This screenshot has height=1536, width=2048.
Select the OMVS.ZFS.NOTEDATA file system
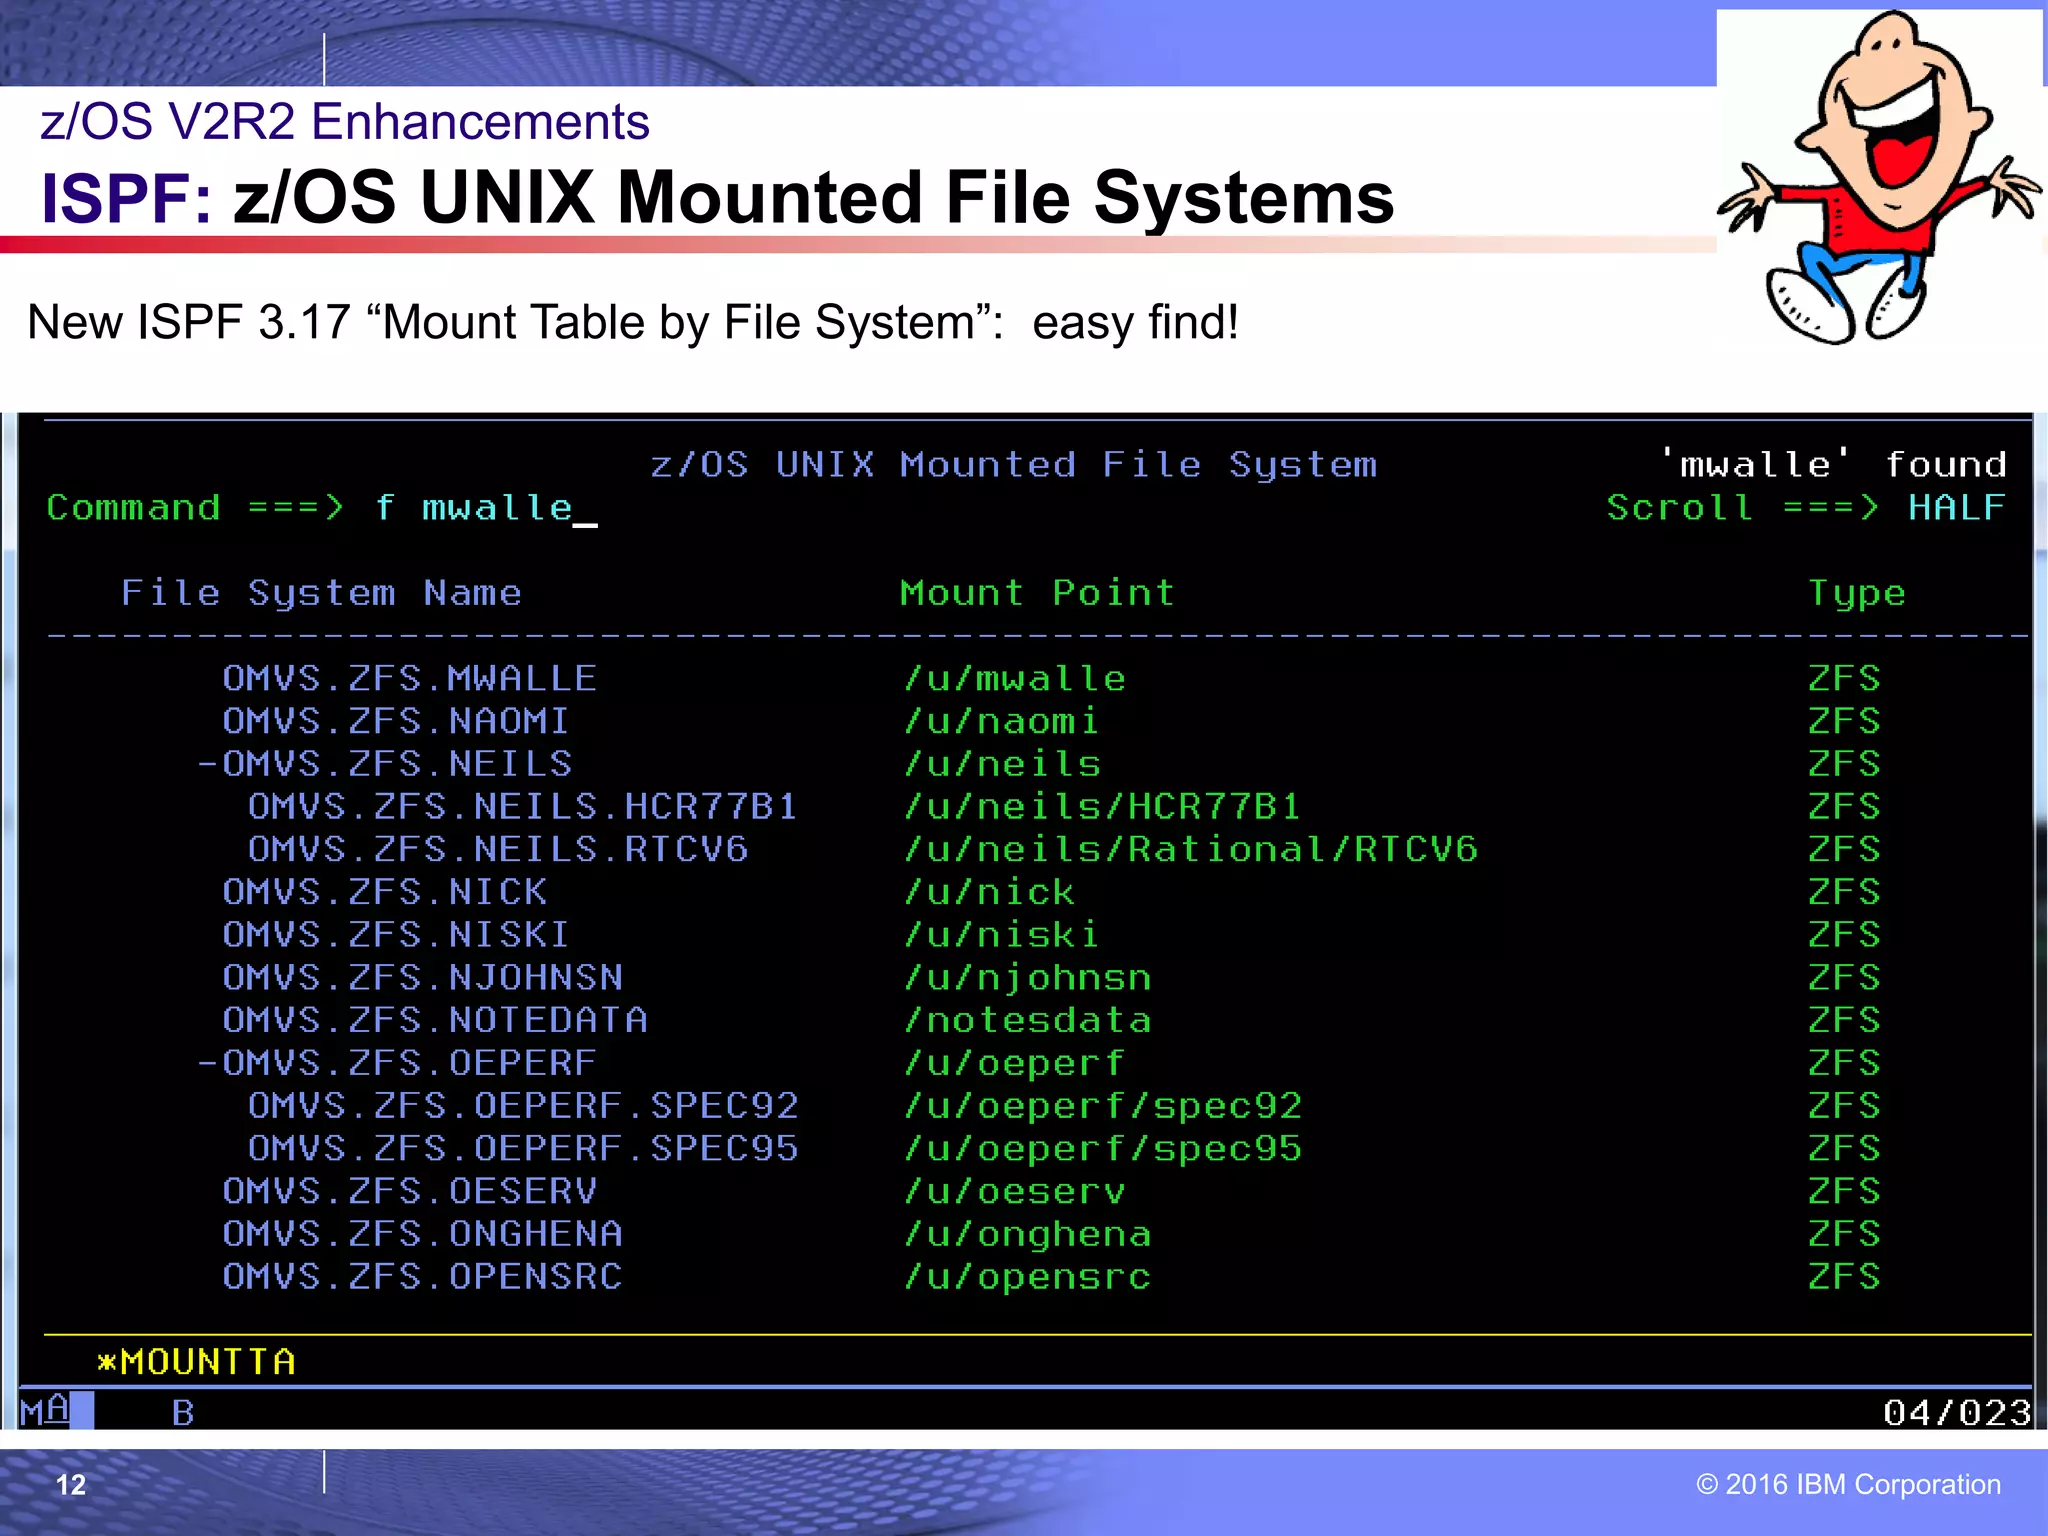coord(434,1020)
